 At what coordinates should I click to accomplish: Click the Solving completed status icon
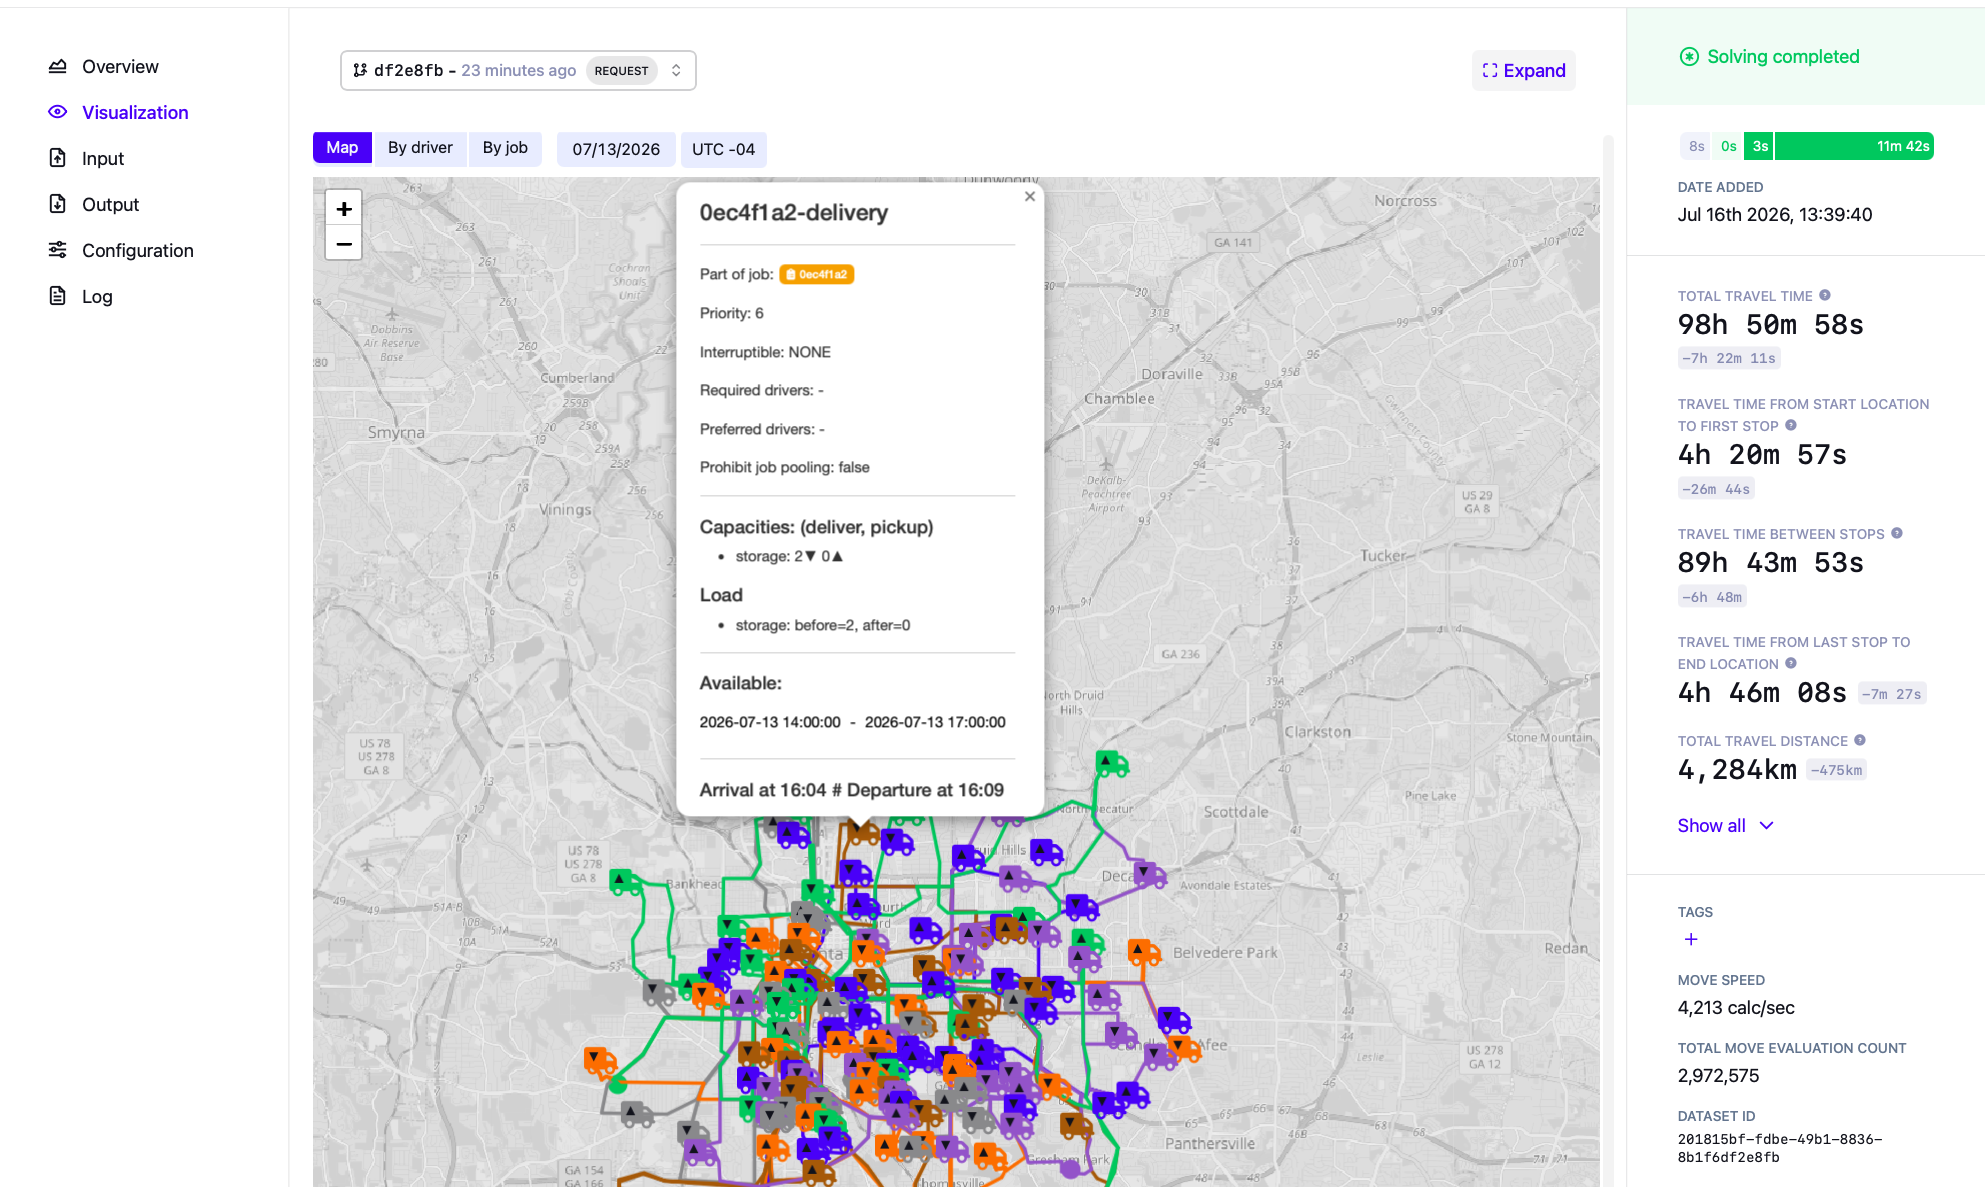point(1689,57)
